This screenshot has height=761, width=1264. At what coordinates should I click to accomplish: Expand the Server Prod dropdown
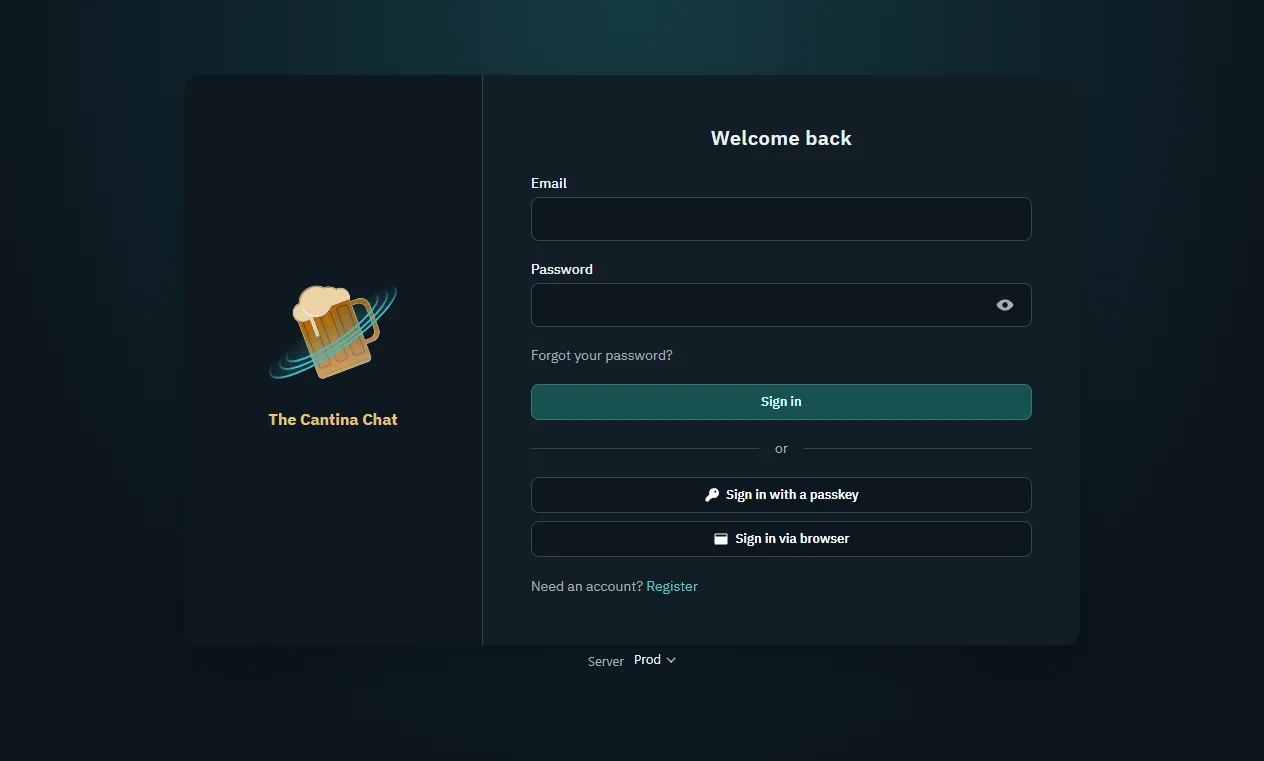pyautogui.click(x=655, y=660)
